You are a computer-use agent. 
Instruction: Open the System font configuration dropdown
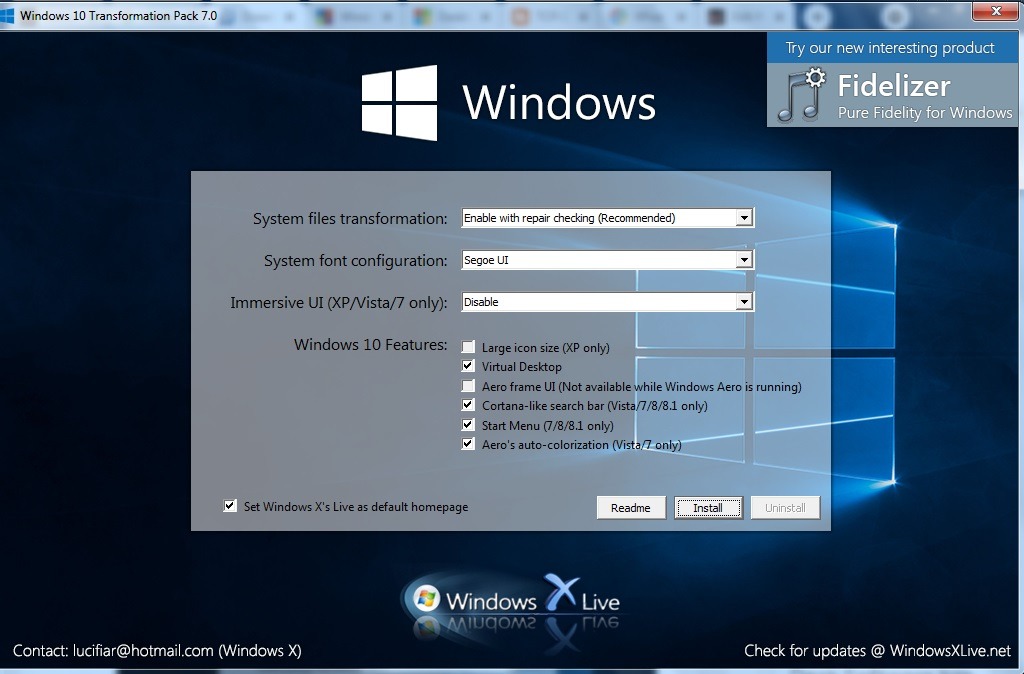[x=744, y=259]
